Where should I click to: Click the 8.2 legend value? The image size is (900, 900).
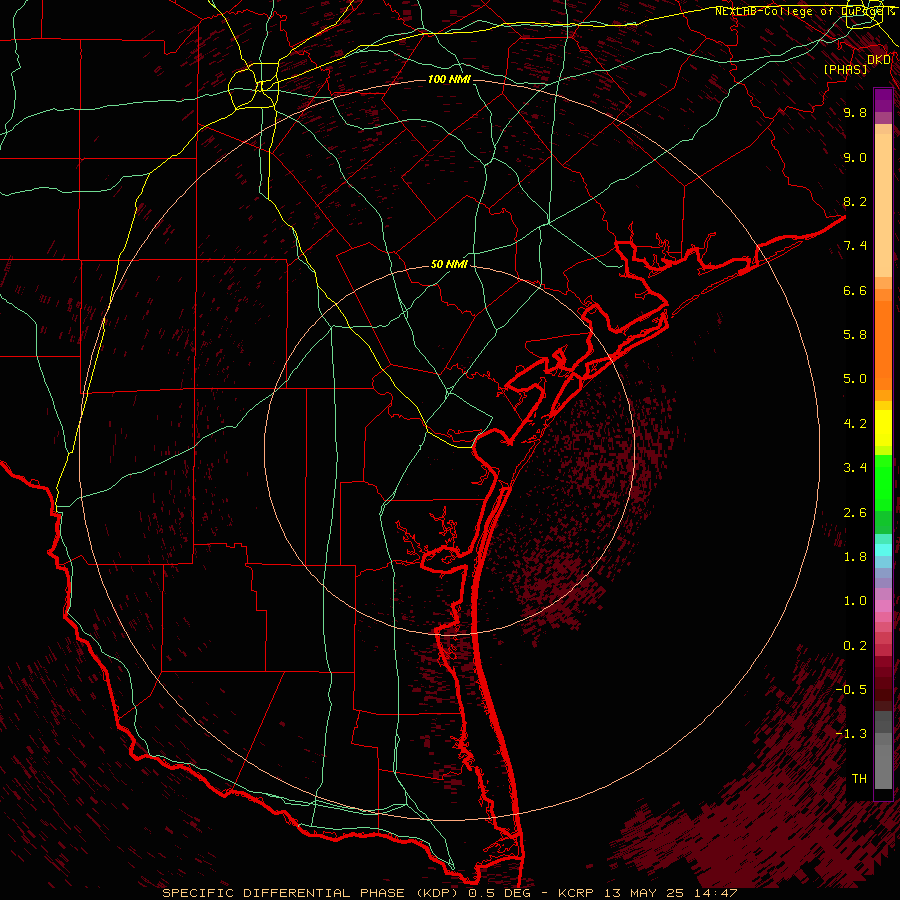point(855,201)
